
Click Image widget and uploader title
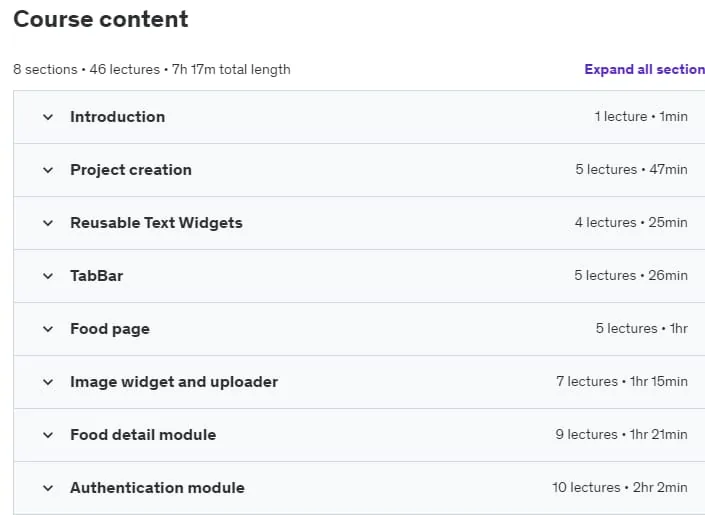174,382
